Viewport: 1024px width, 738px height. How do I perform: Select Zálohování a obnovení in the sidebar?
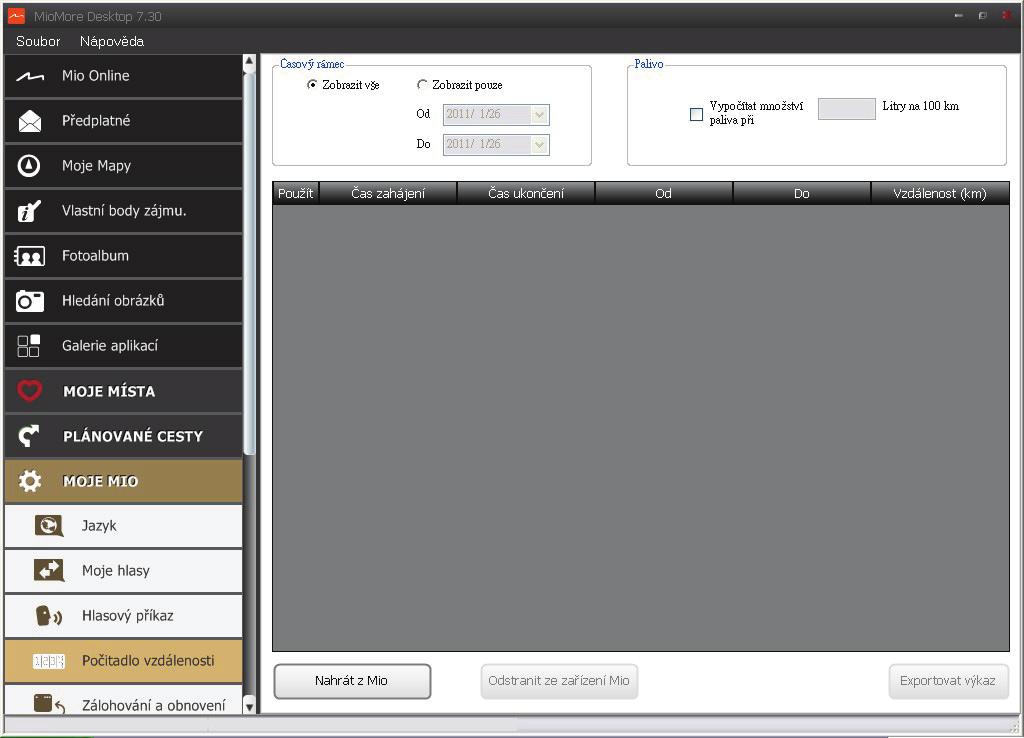(123, 700)
